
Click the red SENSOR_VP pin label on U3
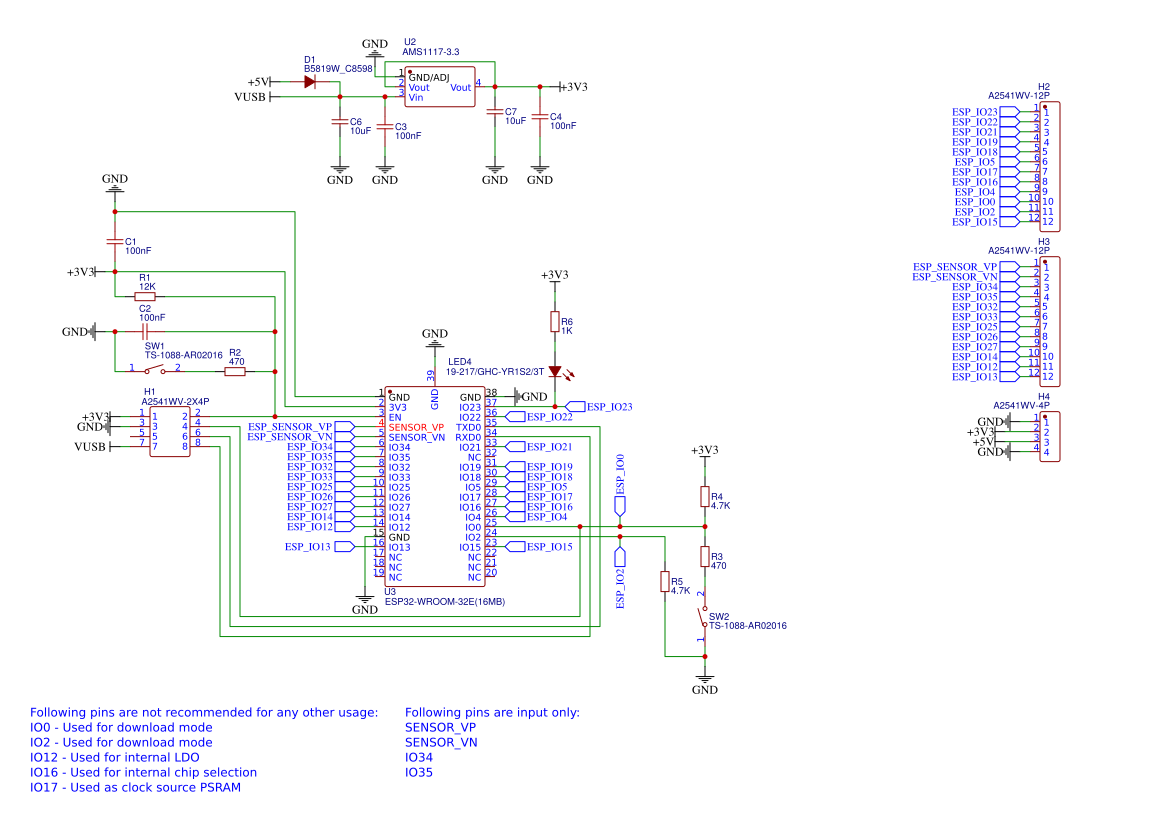coord(416,427)
